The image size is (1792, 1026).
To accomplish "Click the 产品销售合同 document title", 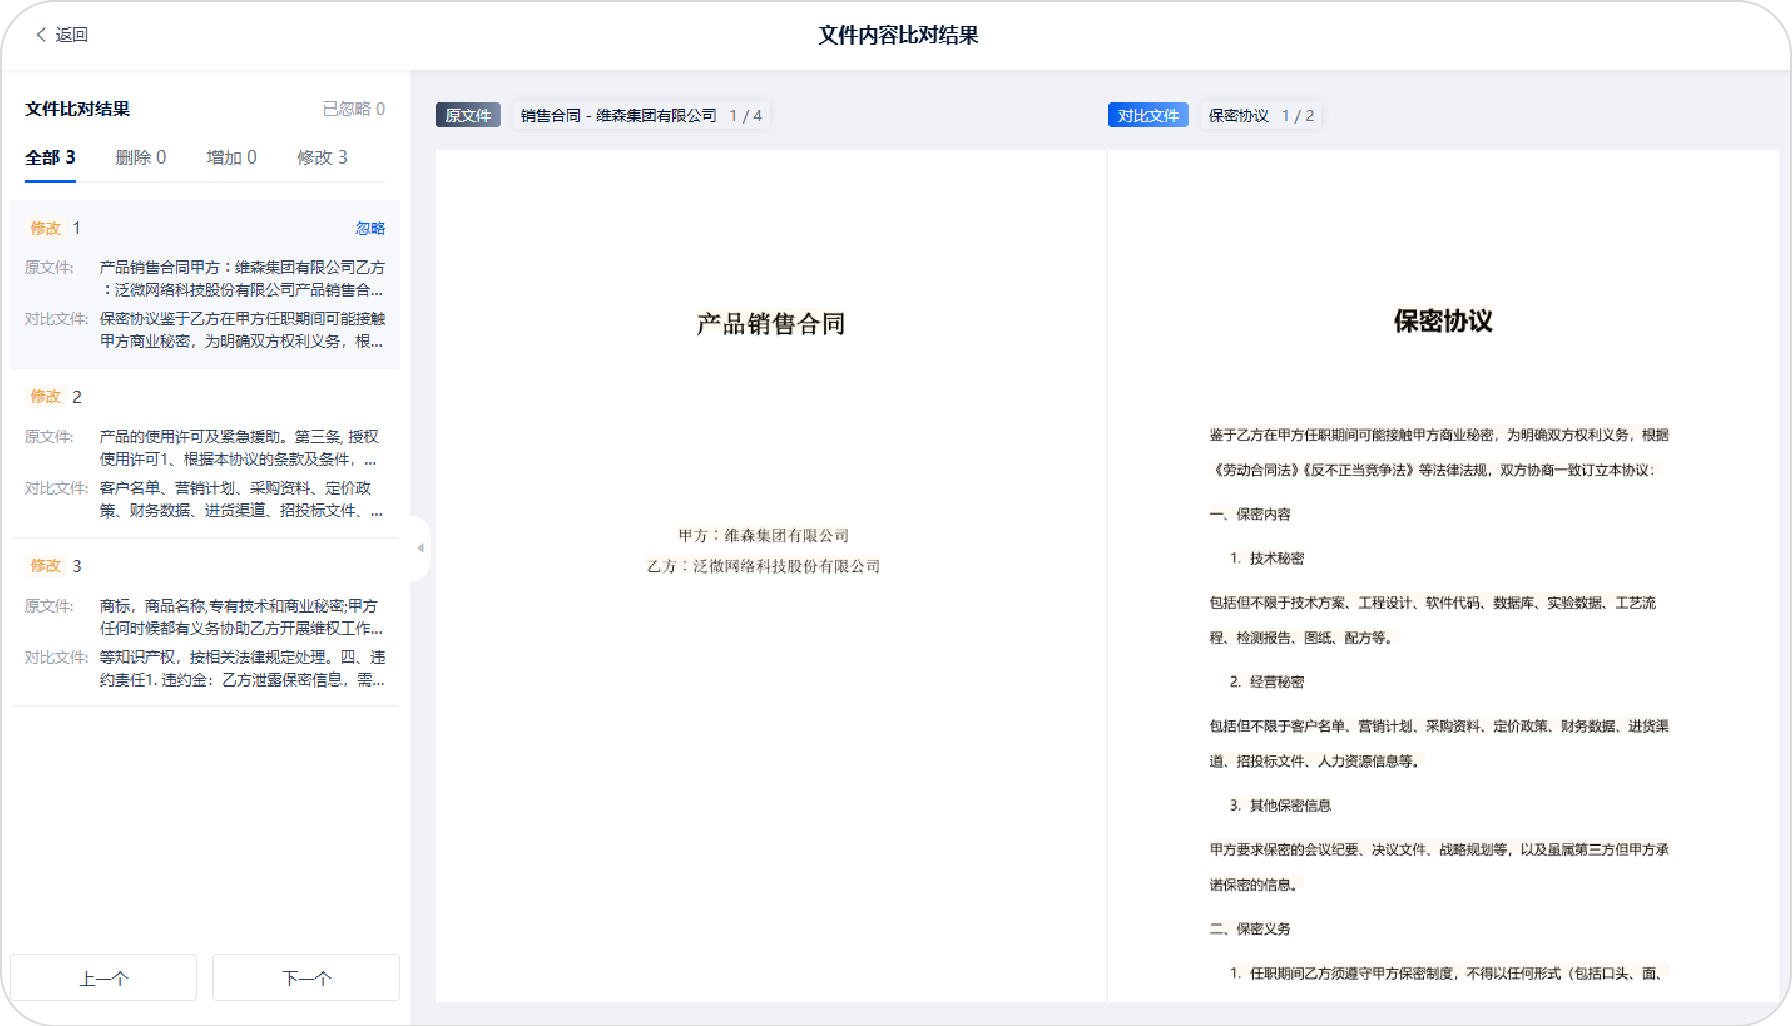I will click(x=771, y=324).
